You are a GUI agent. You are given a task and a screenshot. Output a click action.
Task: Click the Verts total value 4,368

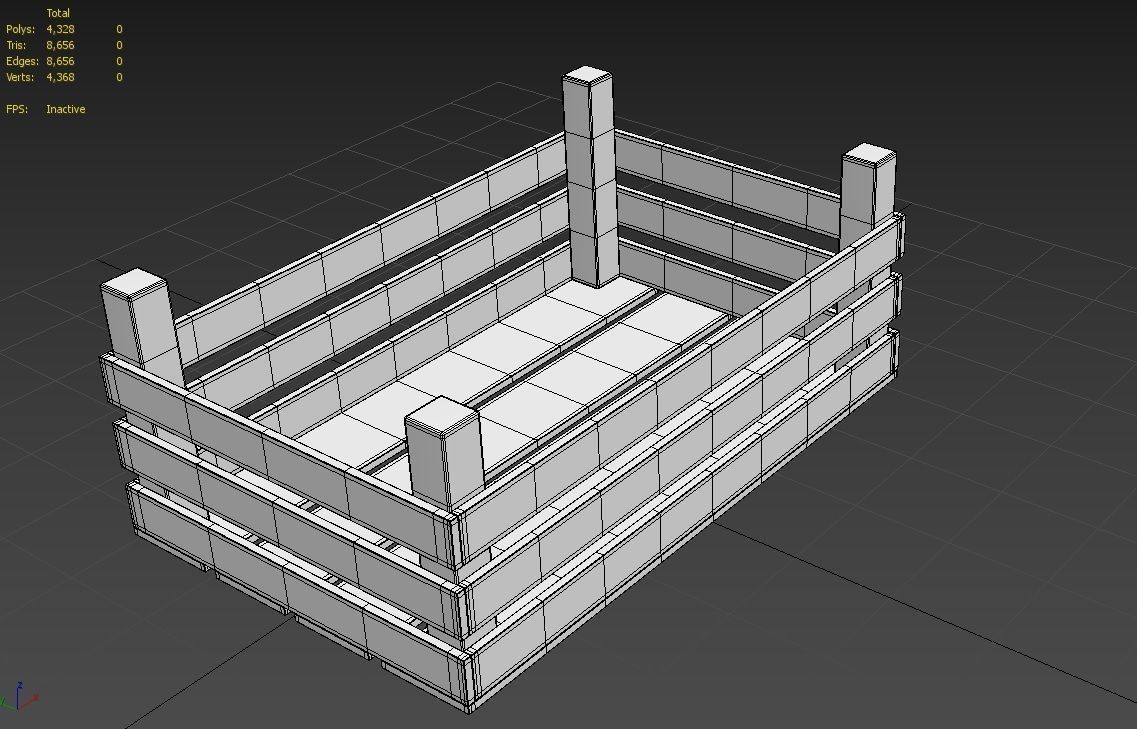[60, 77]
